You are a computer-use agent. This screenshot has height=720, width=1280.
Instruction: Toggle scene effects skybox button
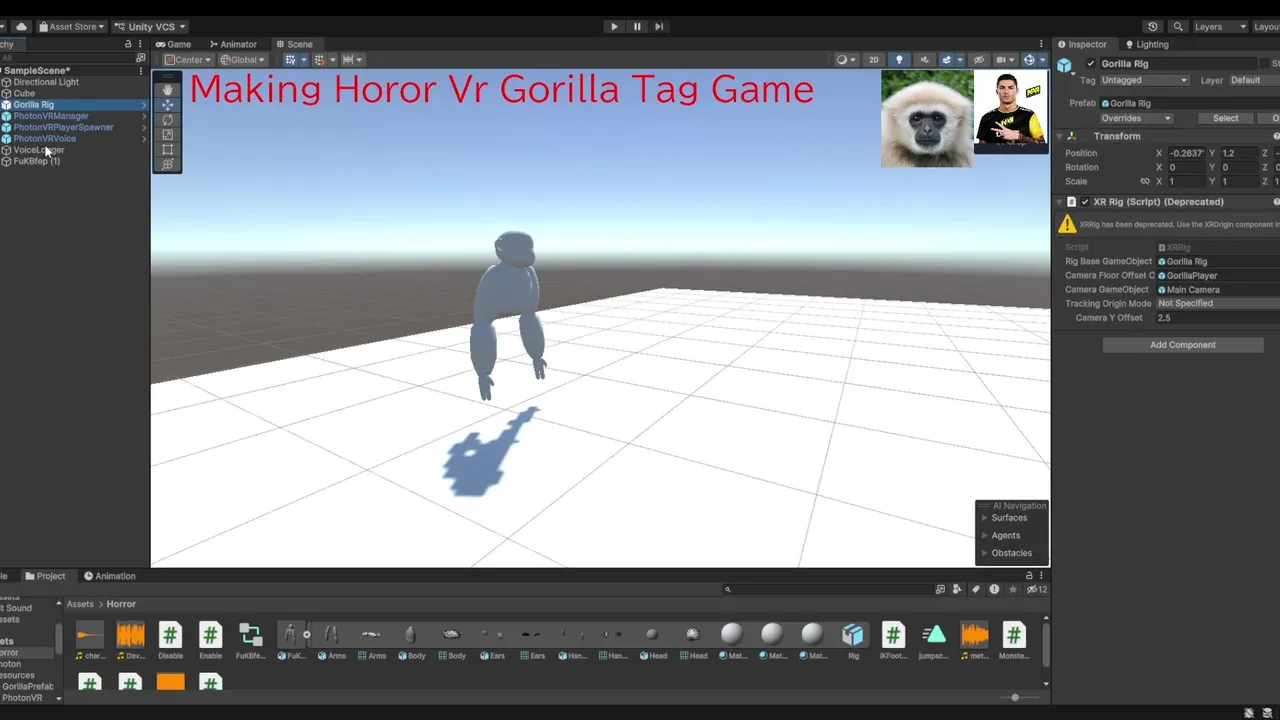(x=949, y=60)
